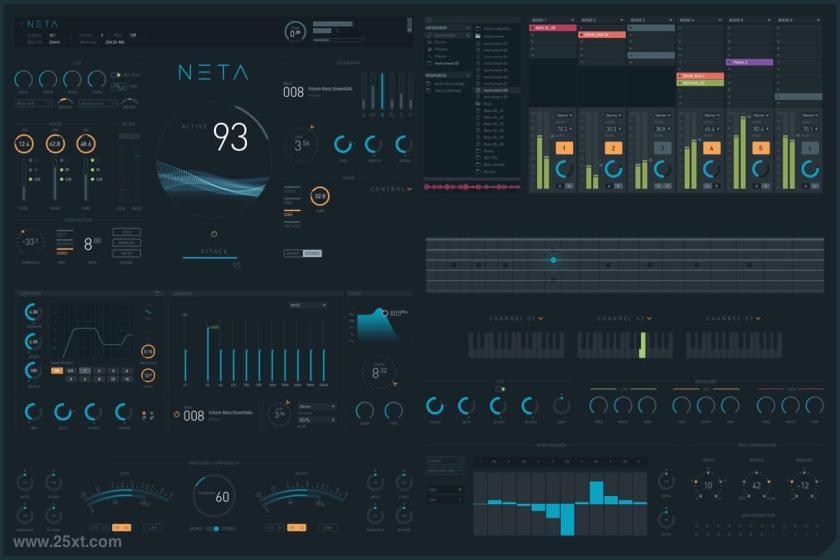840x560 pixels.
Task: Select the green clip in the Audio 4 track
Action: [x=700, y=83]
